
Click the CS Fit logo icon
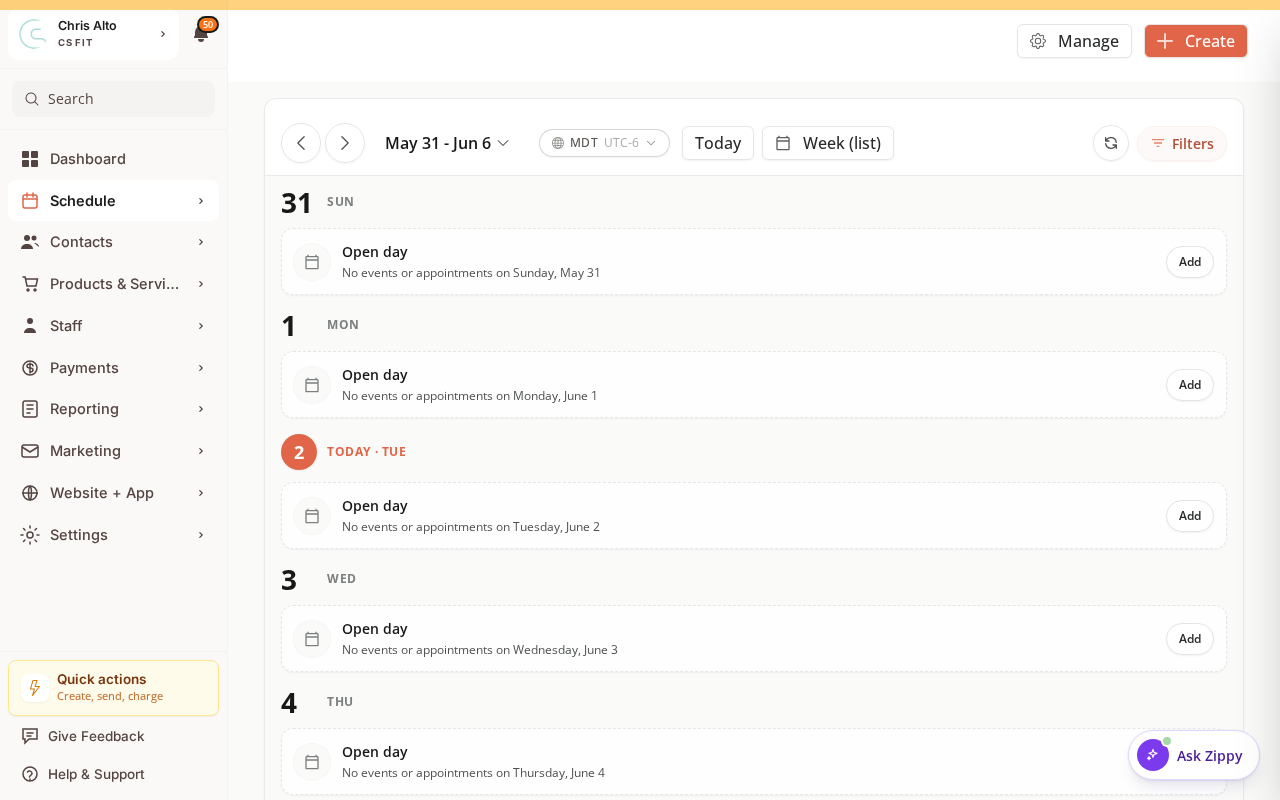click(33, 34)
